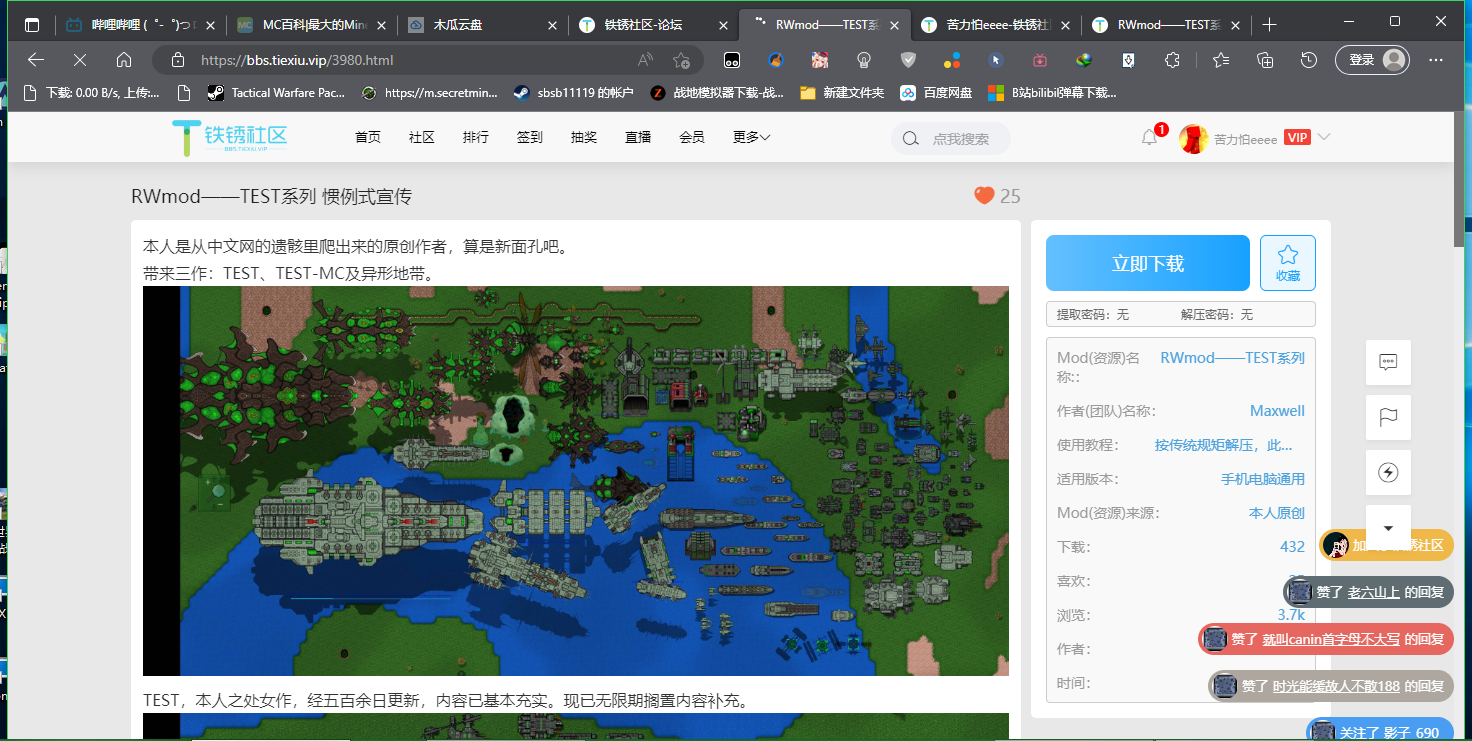Screen dimensions: 1472x741
Task: Click the 立即下载 download button
Action: 1147,263
